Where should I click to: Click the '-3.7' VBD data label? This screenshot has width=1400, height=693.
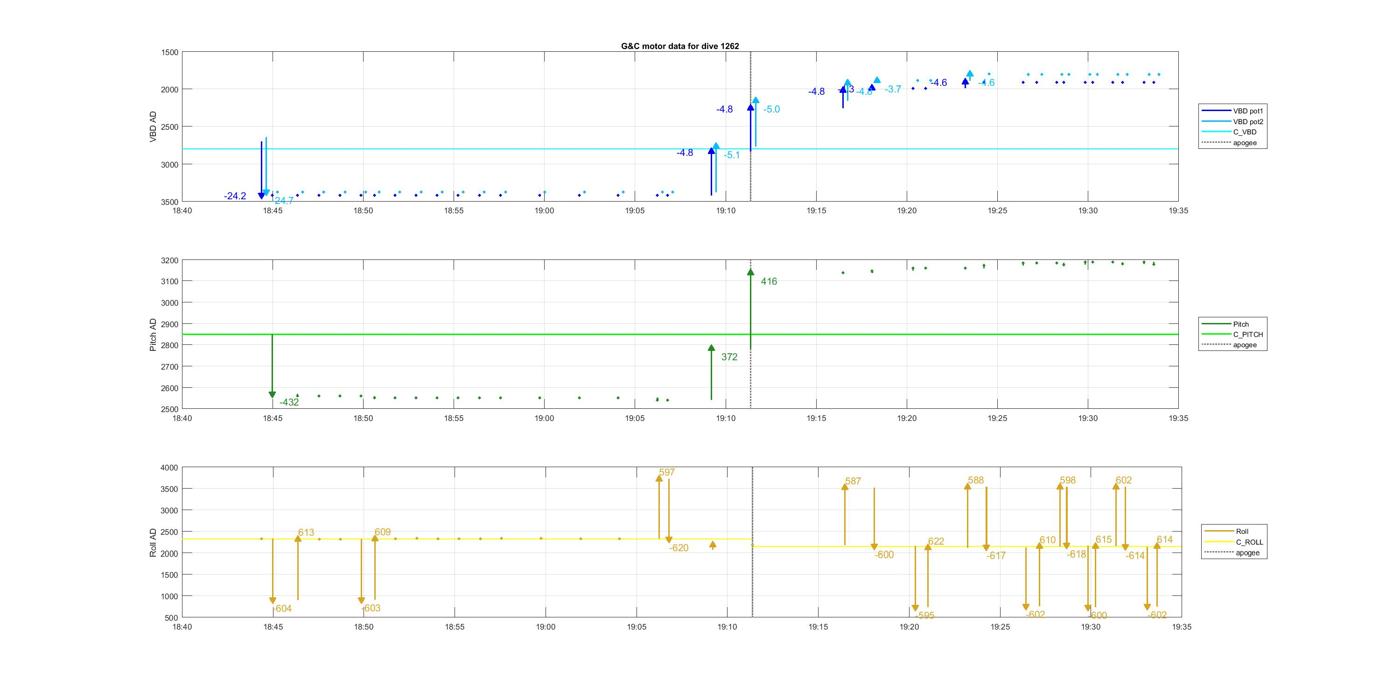893,89
